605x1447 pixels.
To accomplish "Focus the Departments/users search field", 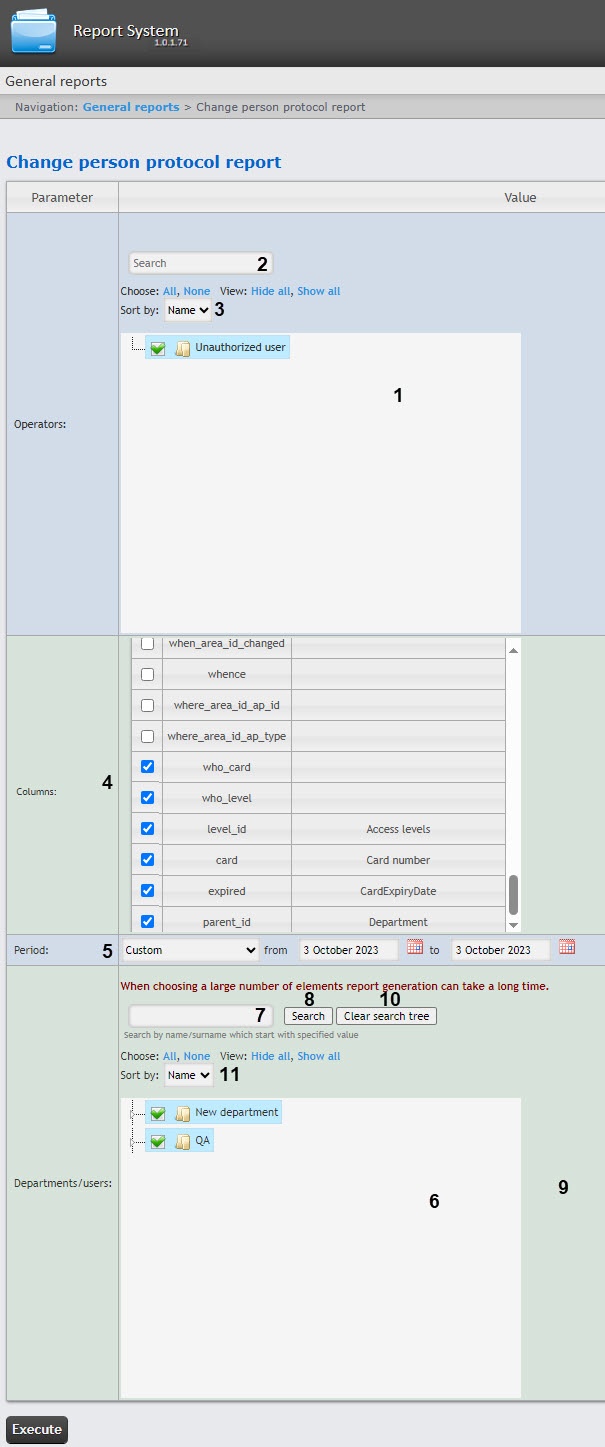I will pos(201,1015).
